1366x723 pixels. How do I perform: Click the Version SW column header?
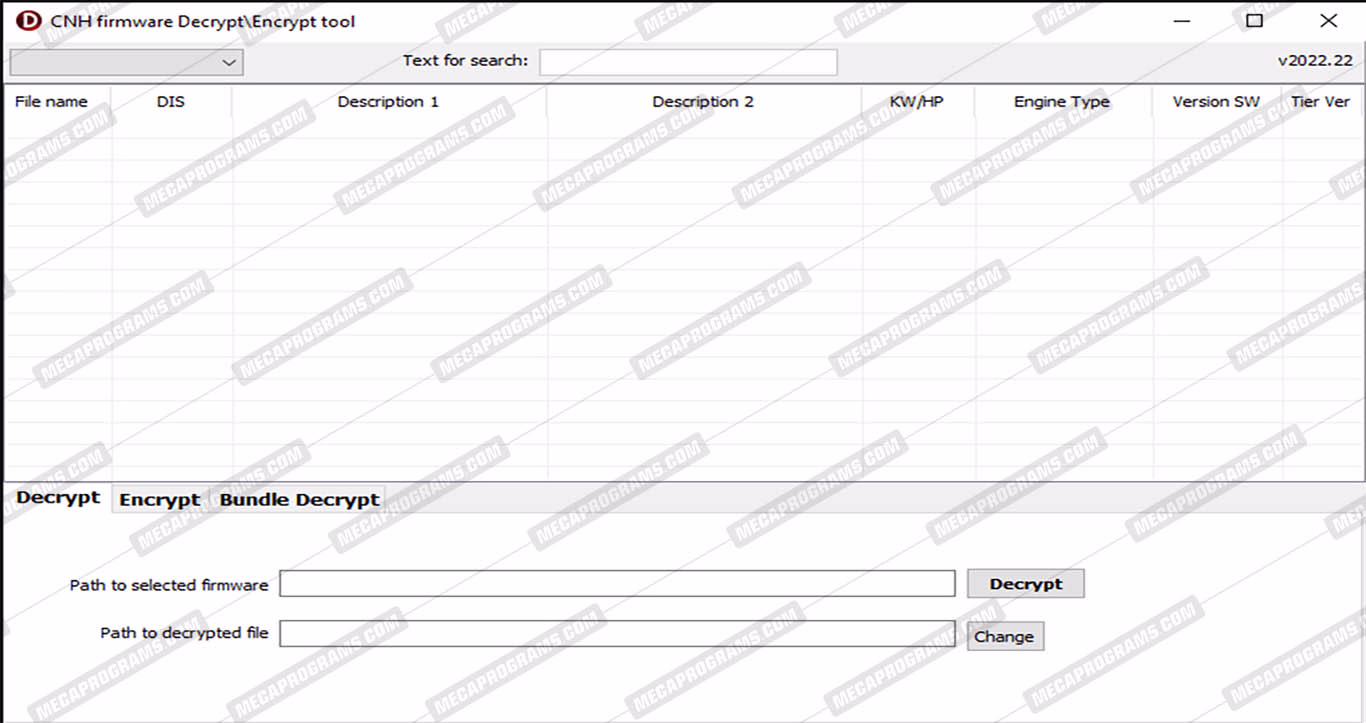point(1216,102)
